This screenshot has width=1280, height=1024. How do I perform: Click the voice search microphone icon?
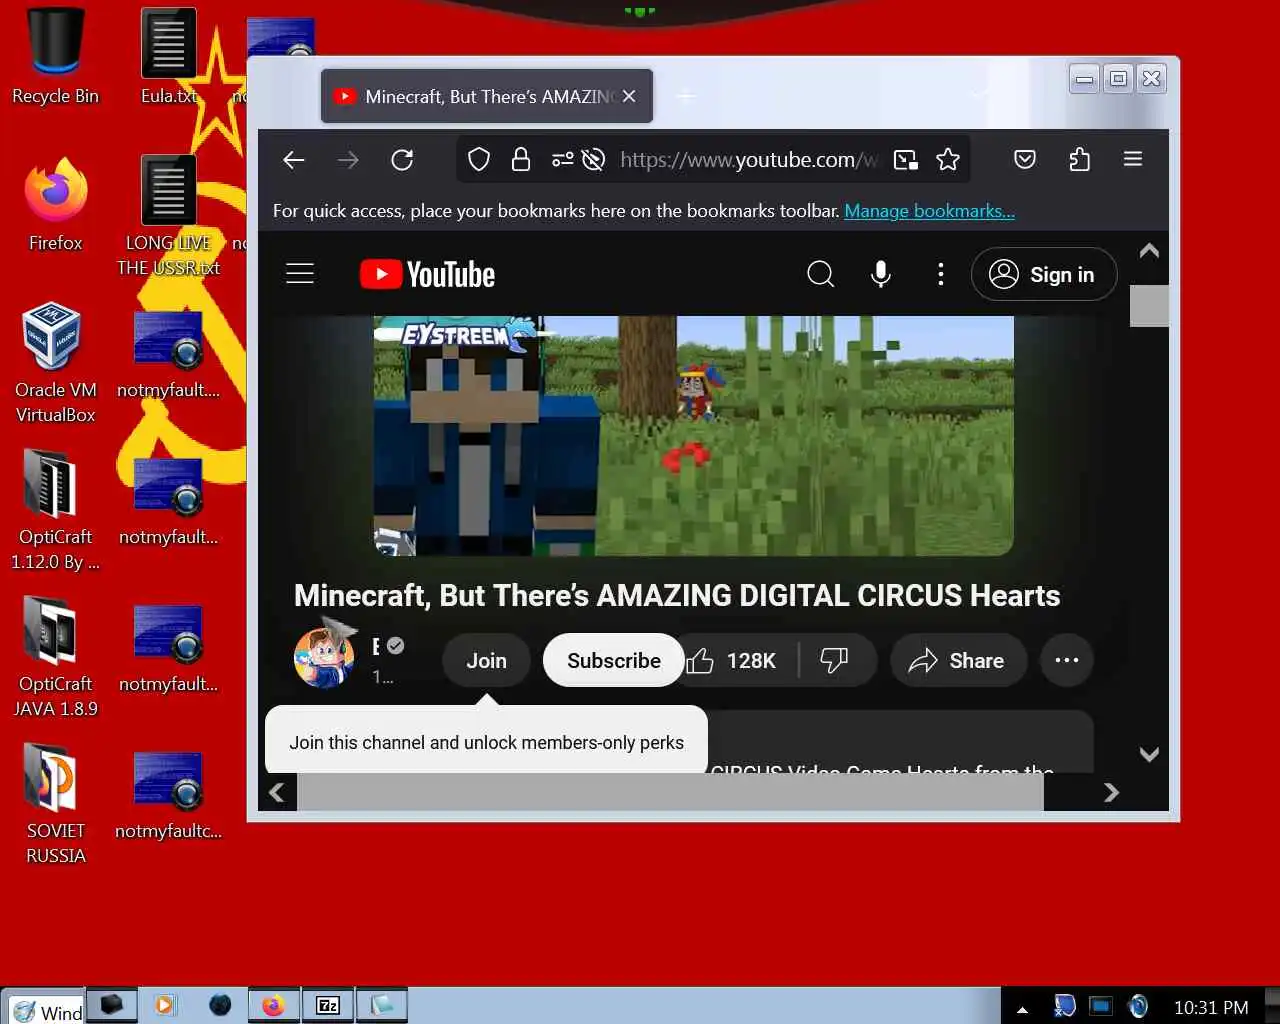point(880,274)
